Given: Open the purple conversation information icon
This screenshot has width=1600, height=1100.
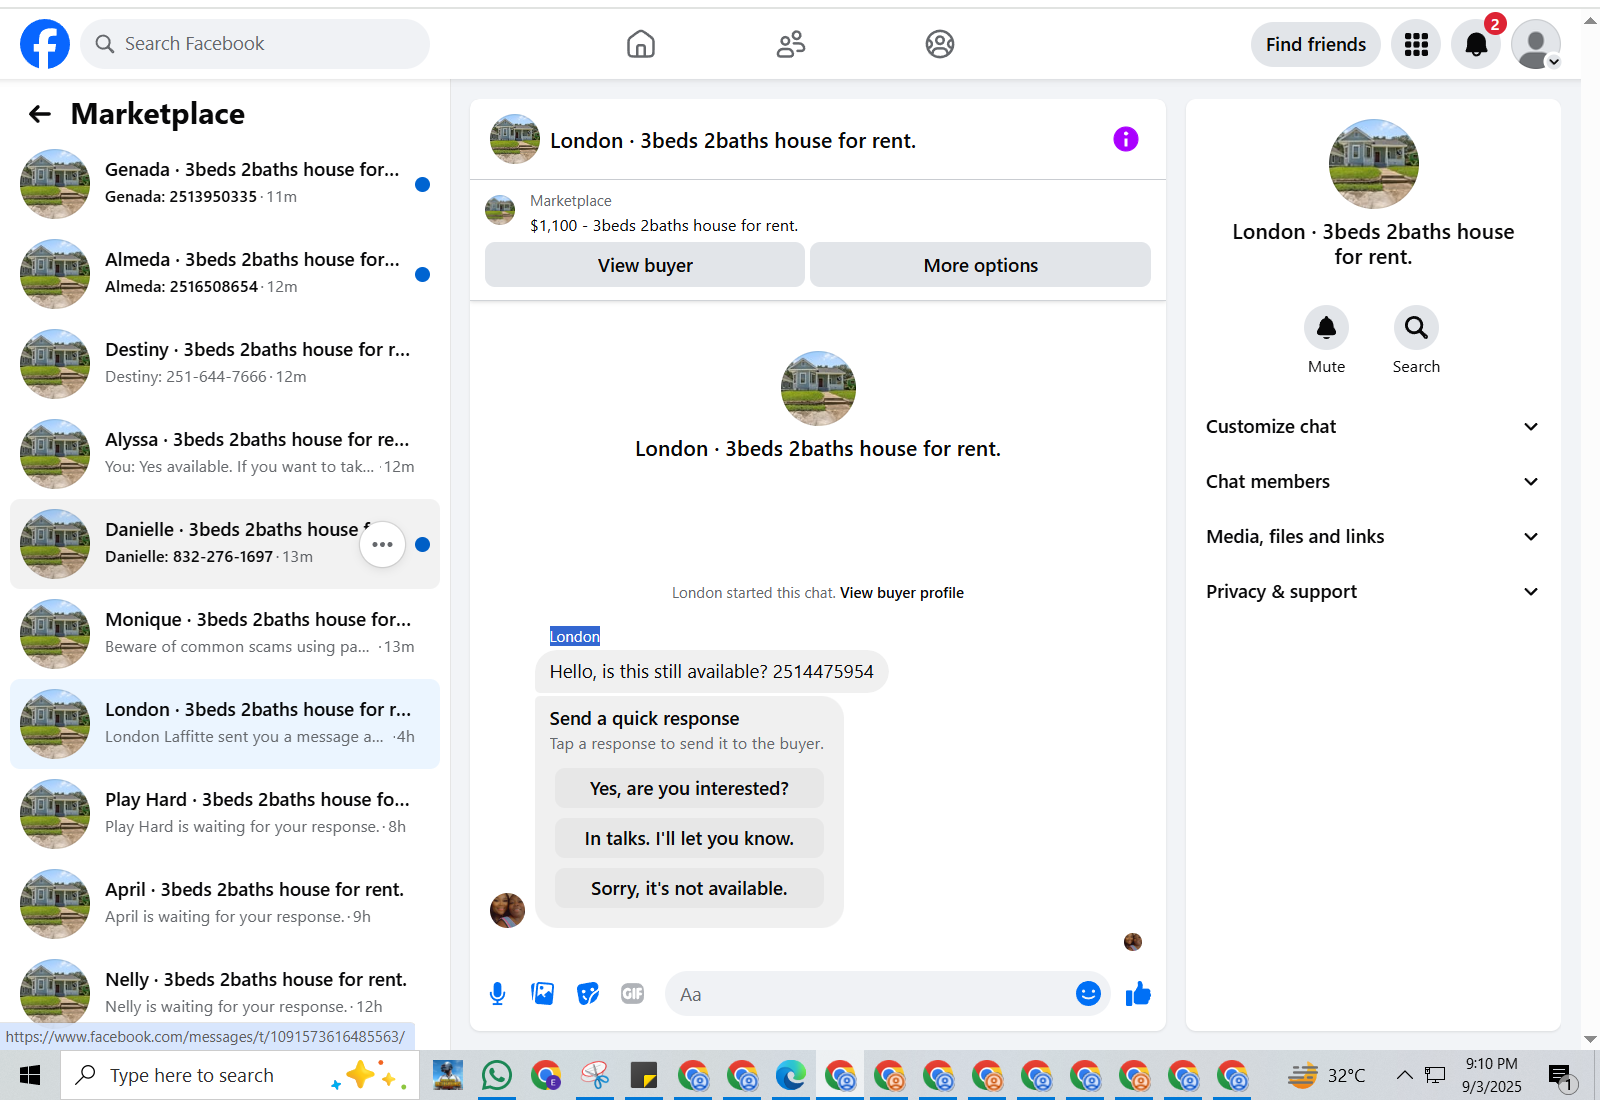Looking at the screenshot, I should (1126, 139).
